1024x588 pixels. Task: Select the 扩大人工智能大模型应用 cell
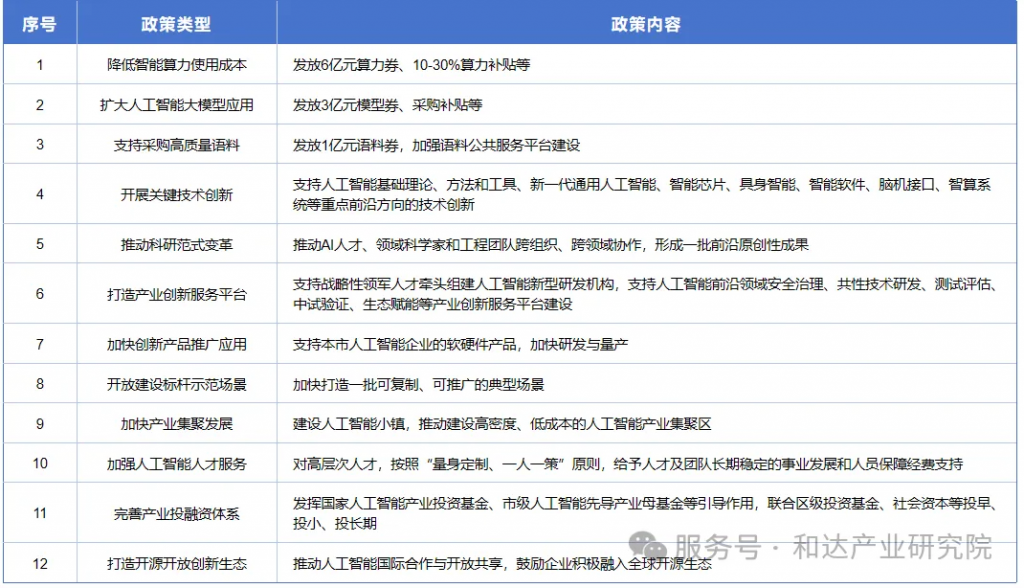177,105
